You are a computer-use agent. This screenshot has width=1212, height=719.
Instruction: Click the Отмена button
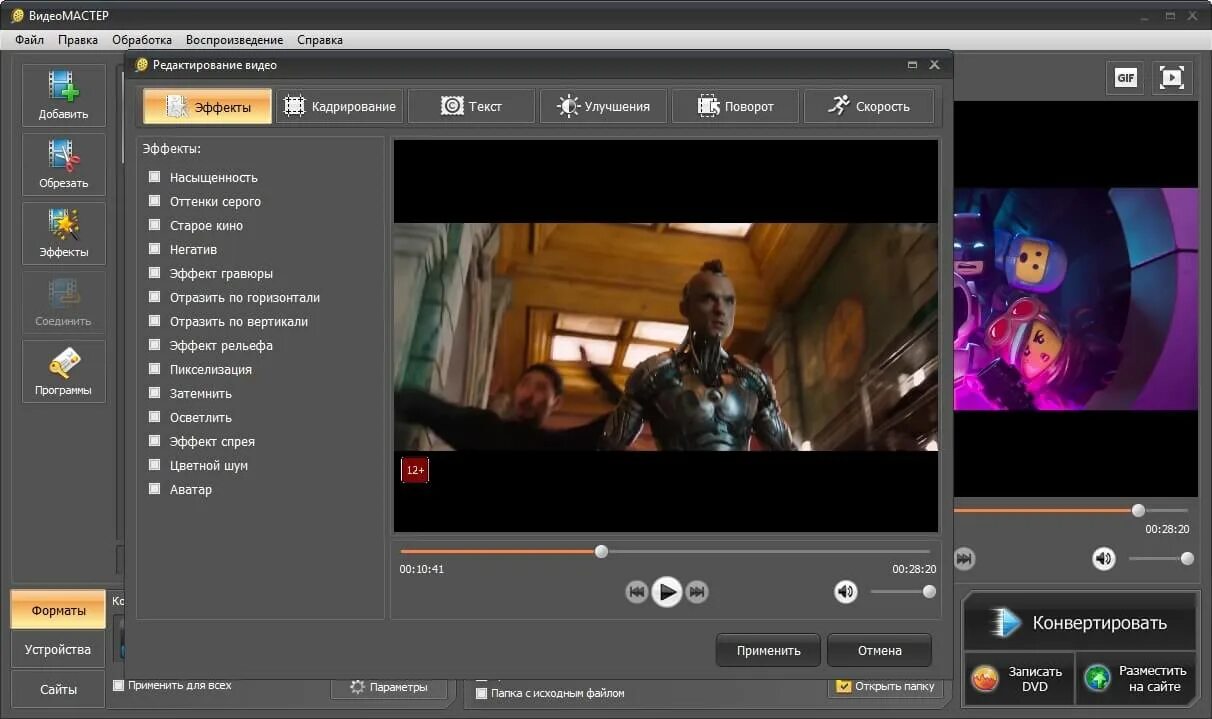879,650
